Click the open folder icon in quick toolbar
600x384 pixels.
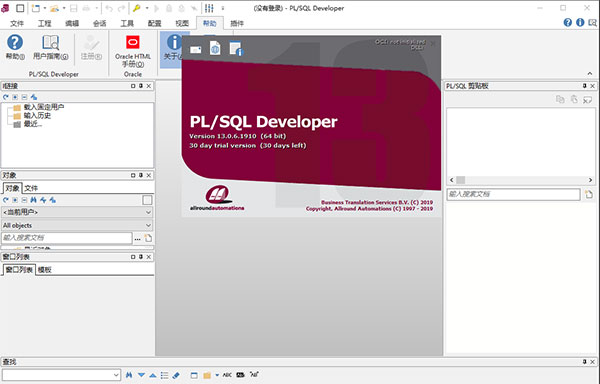(x=54, y=8)
